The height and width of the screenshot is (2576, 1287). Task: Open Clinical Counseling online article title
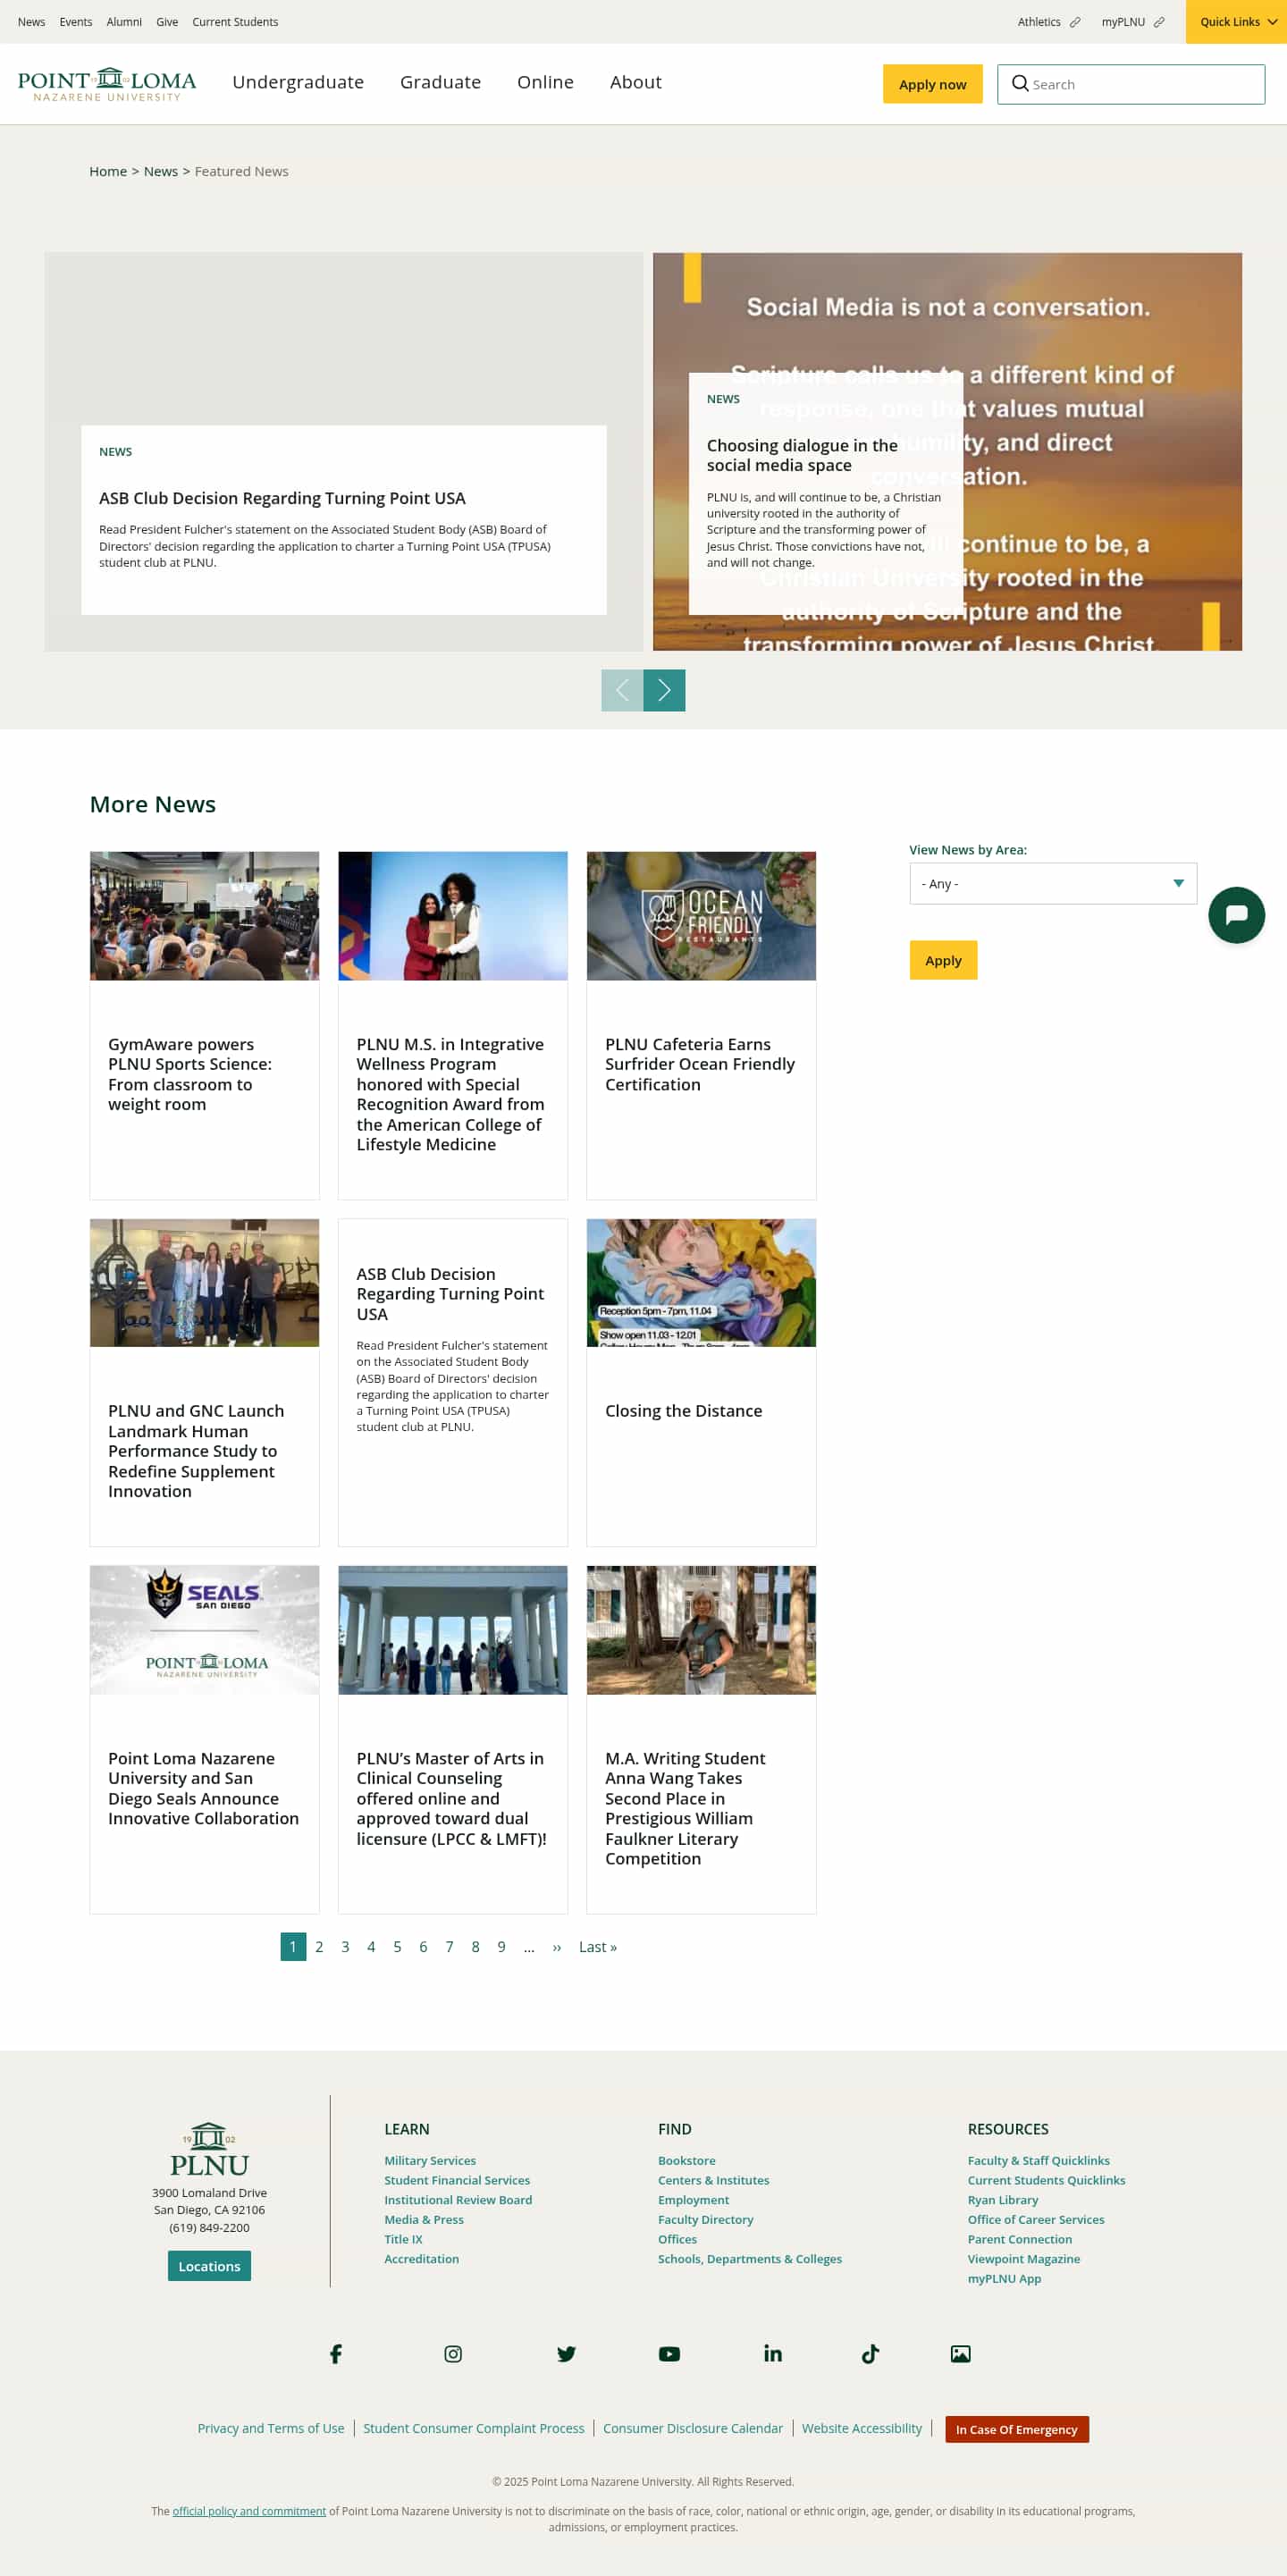tap(451, 1798)
